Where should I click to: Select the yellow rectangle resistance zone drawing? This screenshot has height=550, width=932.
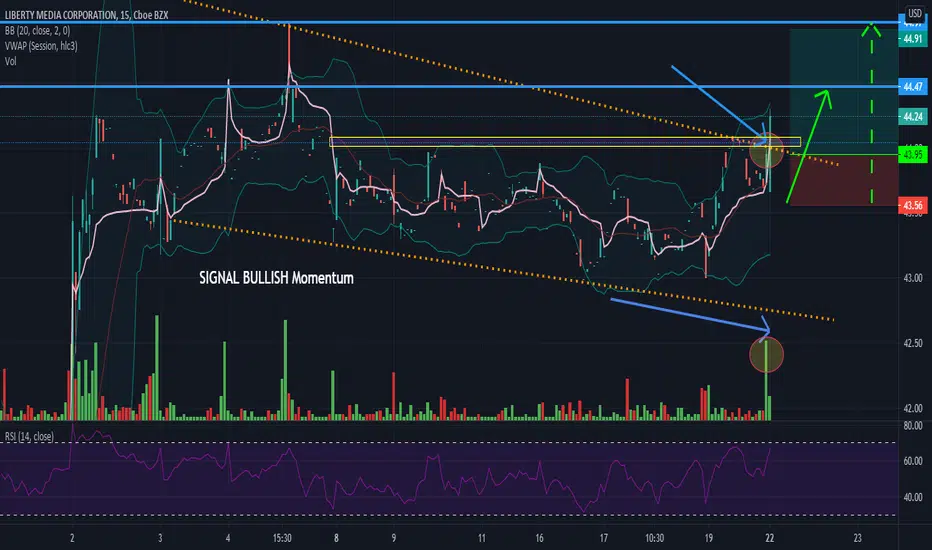coord(565,142)
